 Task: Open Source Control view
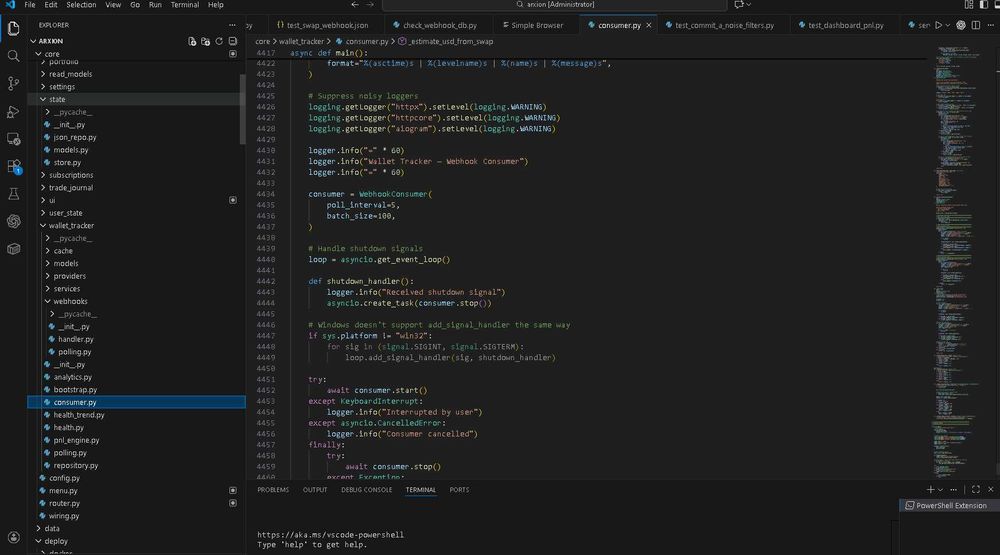point(13,84)
